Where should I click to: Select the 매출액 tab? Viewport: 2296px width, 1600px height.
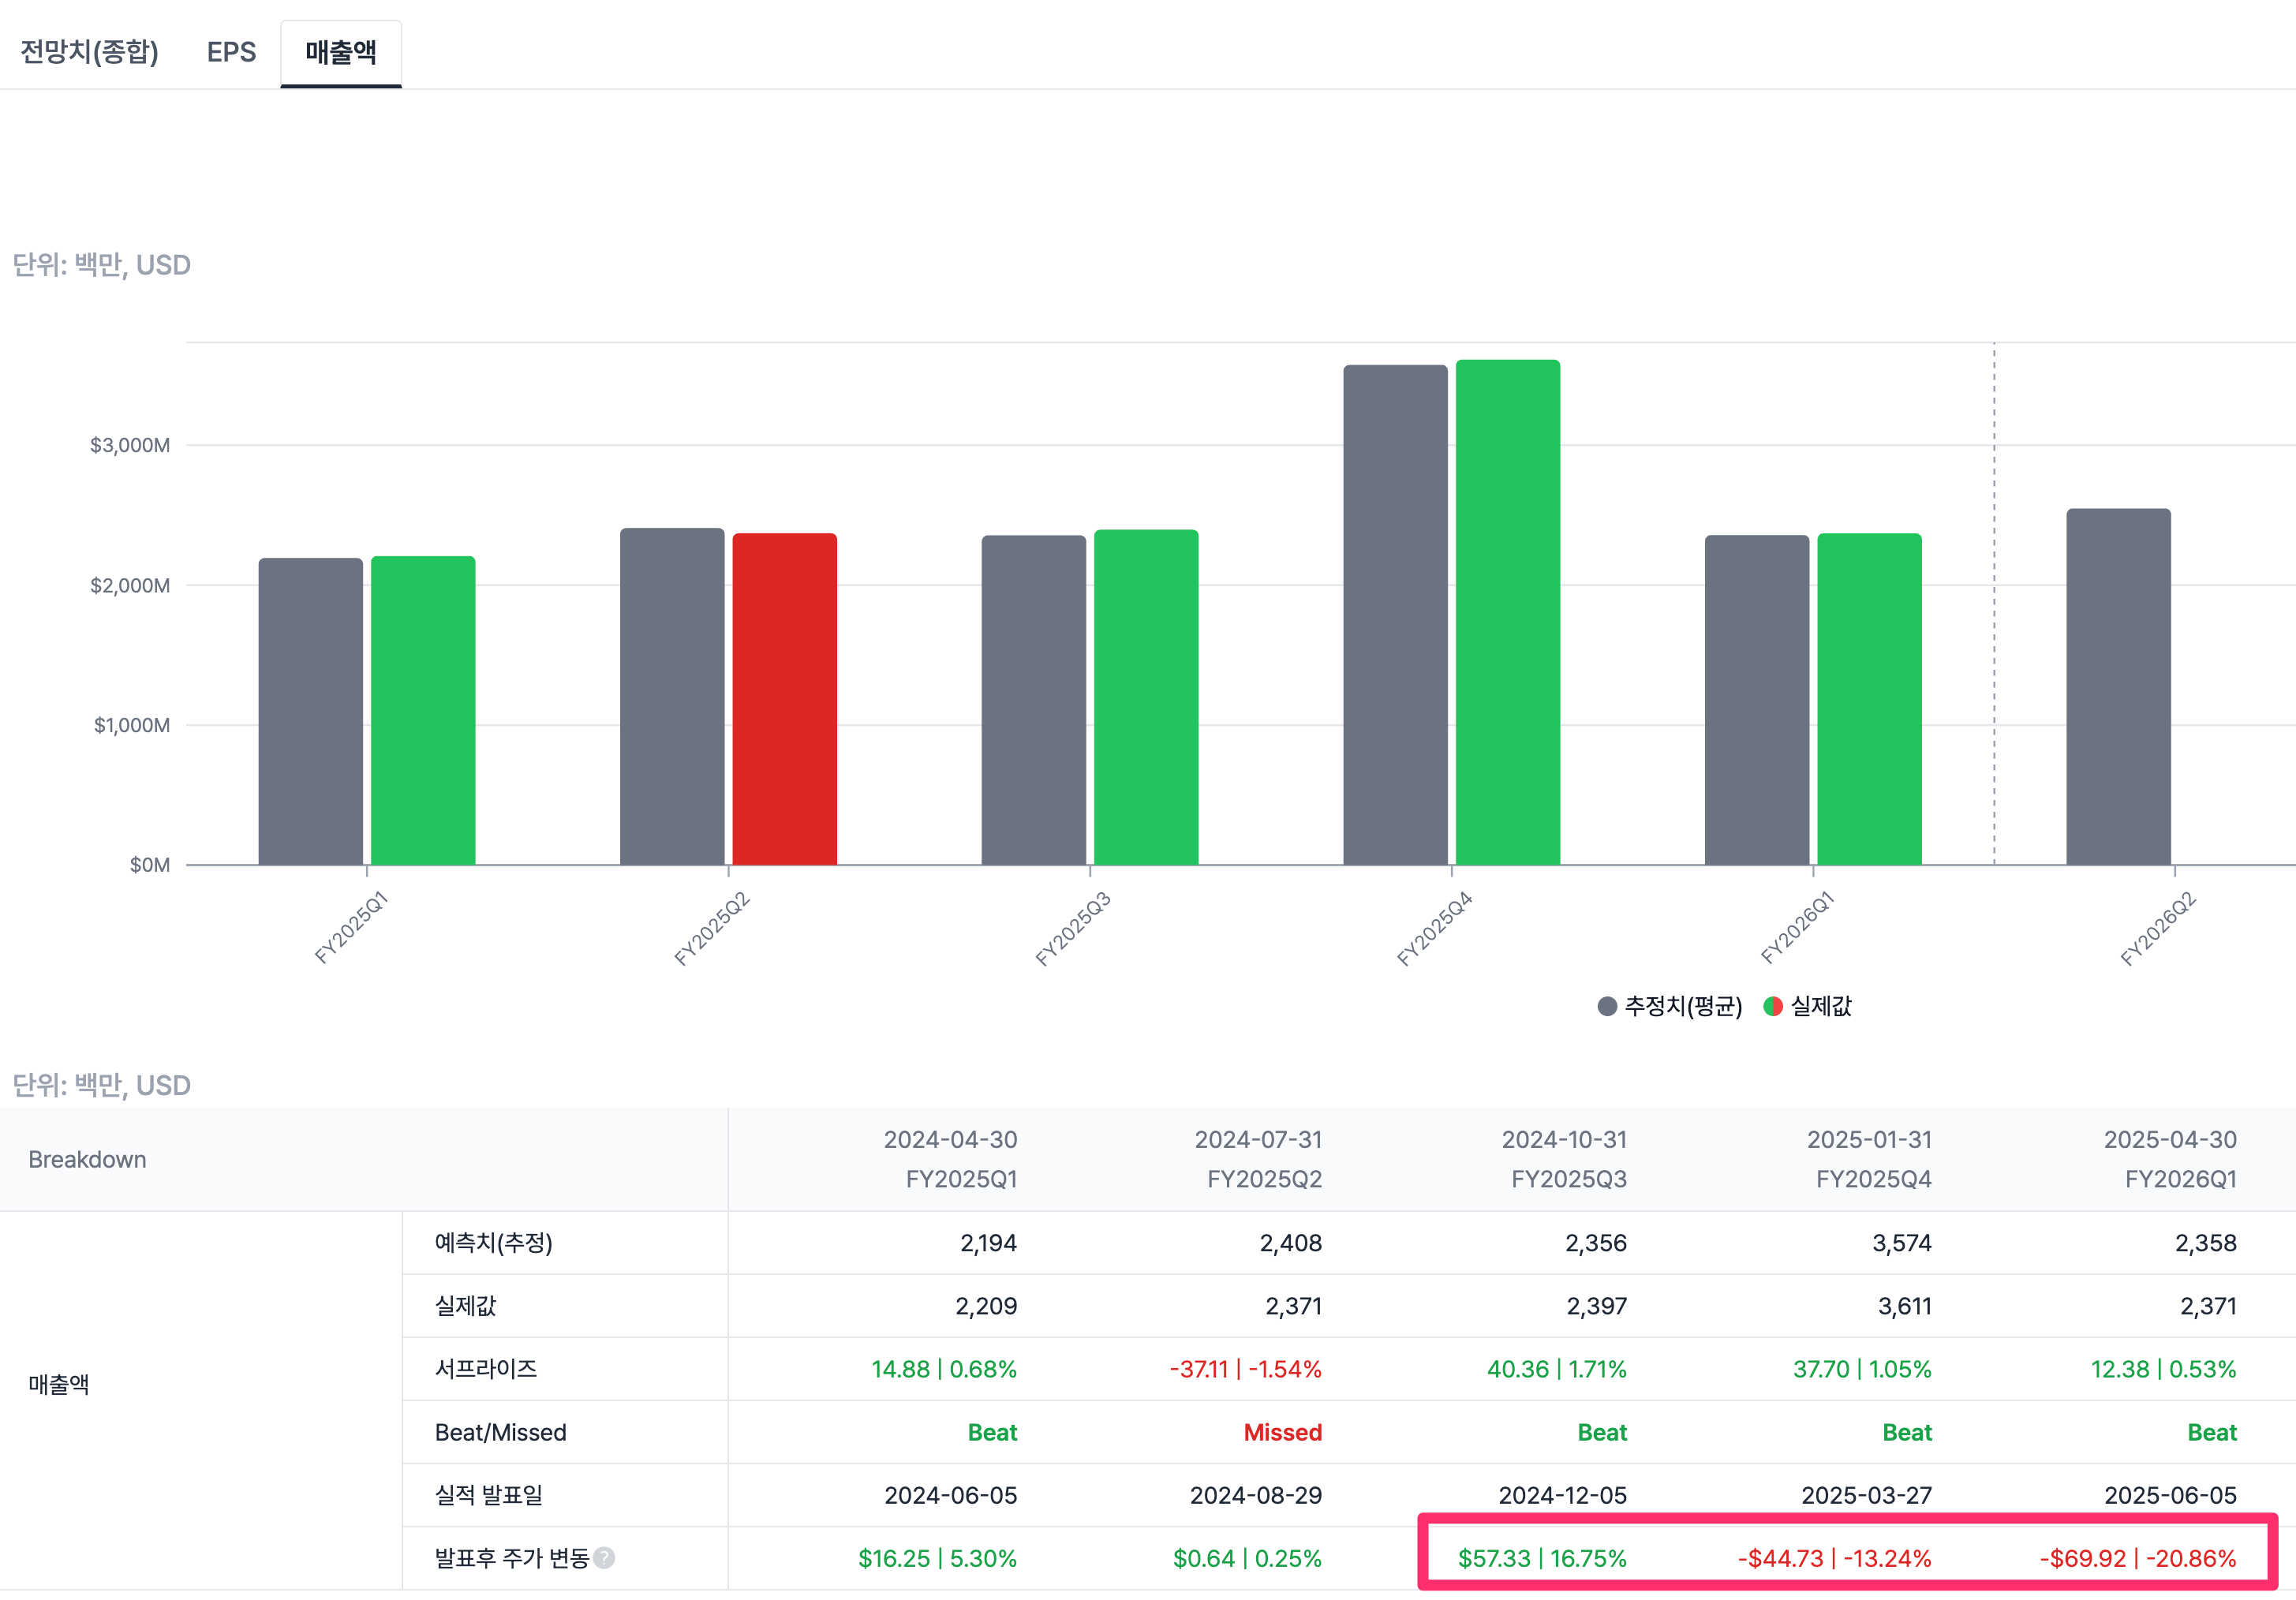pos(341,52)
